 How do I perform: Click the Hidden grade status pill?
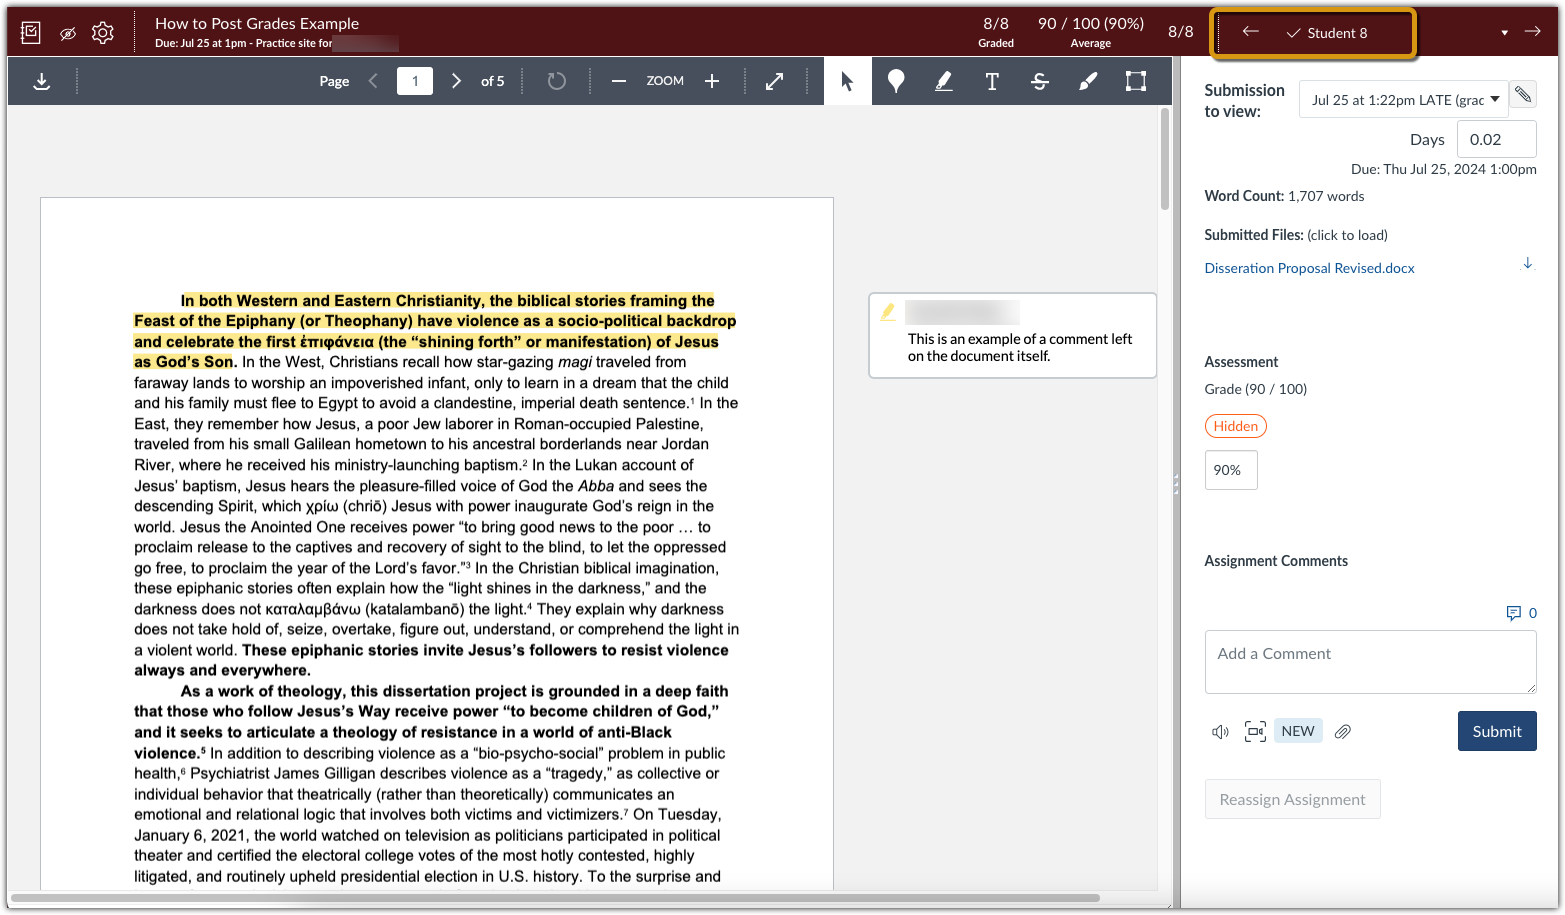1235,426
